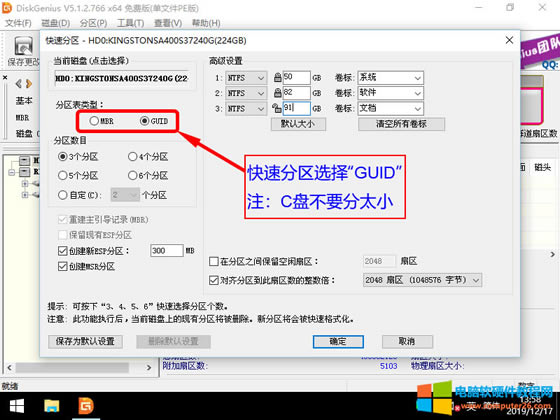Click the DiskGenius taskbar icon

pyautogui.click(x=86, y=406)
